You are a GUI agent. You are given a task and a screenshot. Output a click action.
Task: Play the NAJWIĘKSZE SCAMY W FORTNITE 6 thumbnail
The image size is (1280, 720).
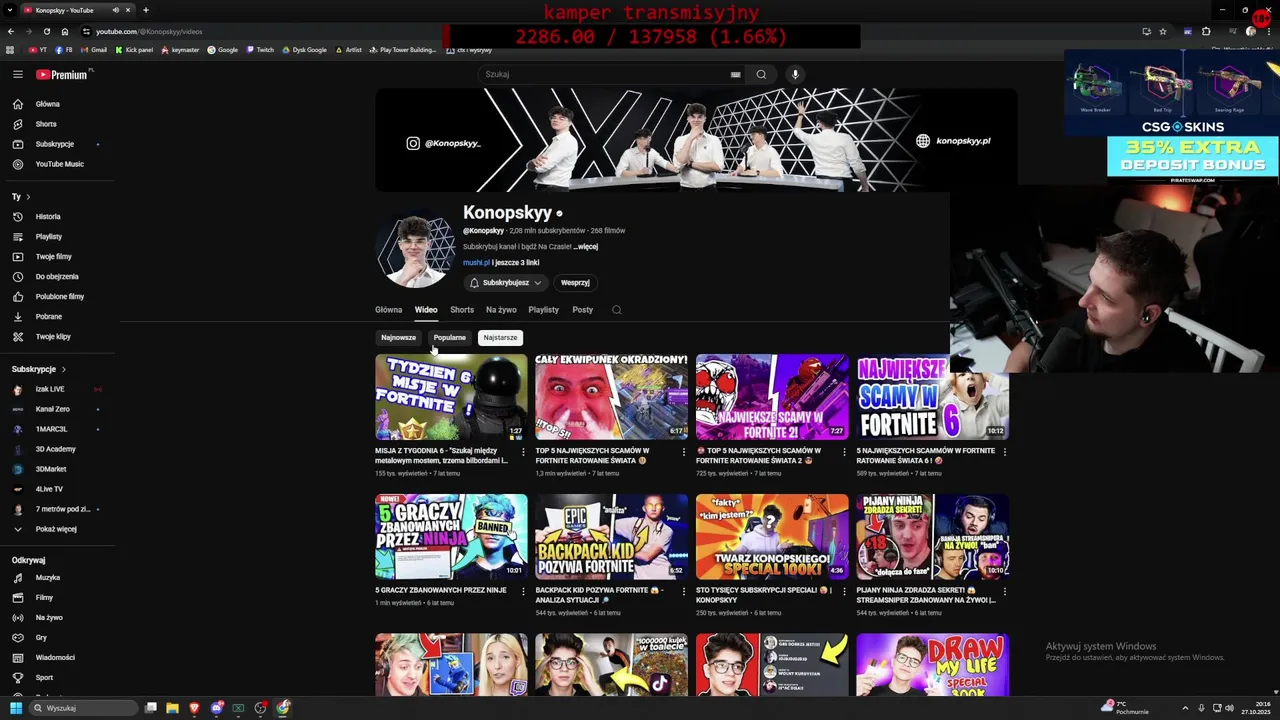[932, 397]
